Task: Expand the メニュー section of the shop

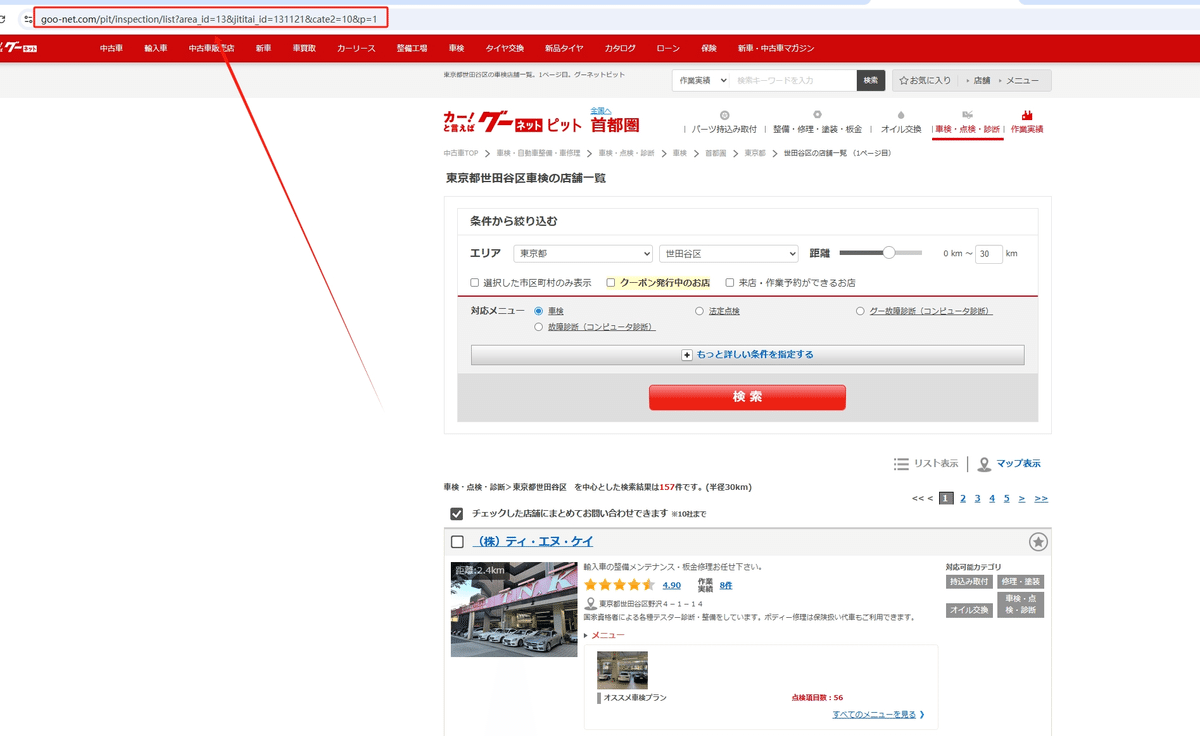Action: [605, 635]
